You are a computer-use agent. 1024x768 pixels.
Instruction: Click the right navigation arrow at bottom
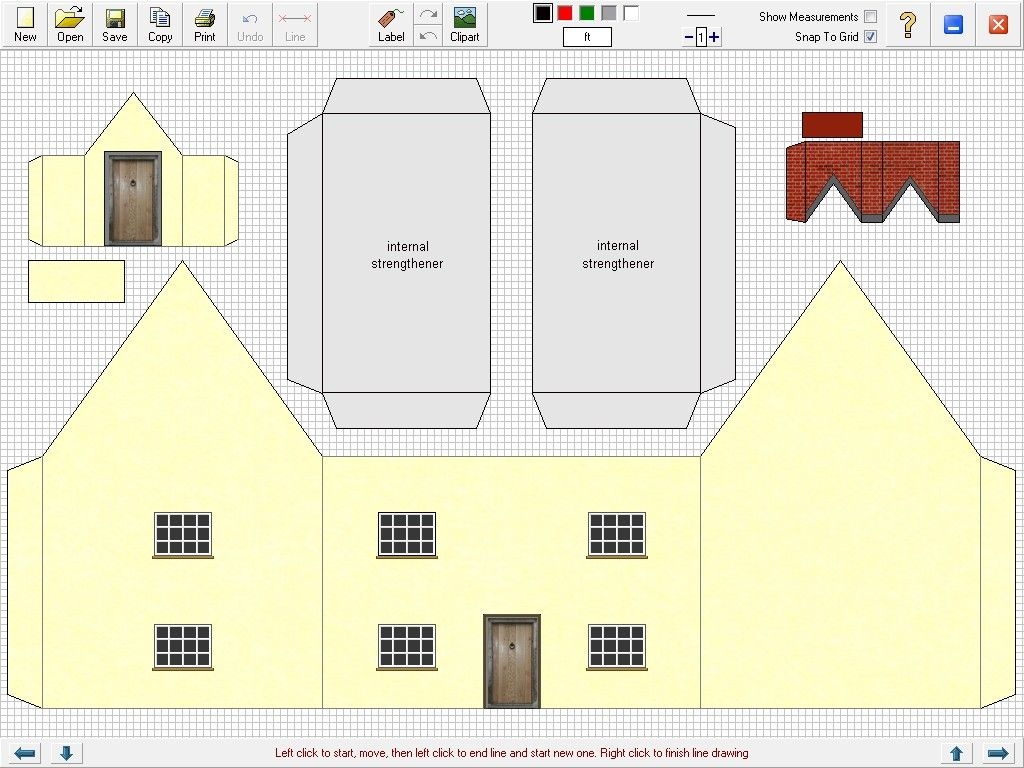(x=1000, y=753)
